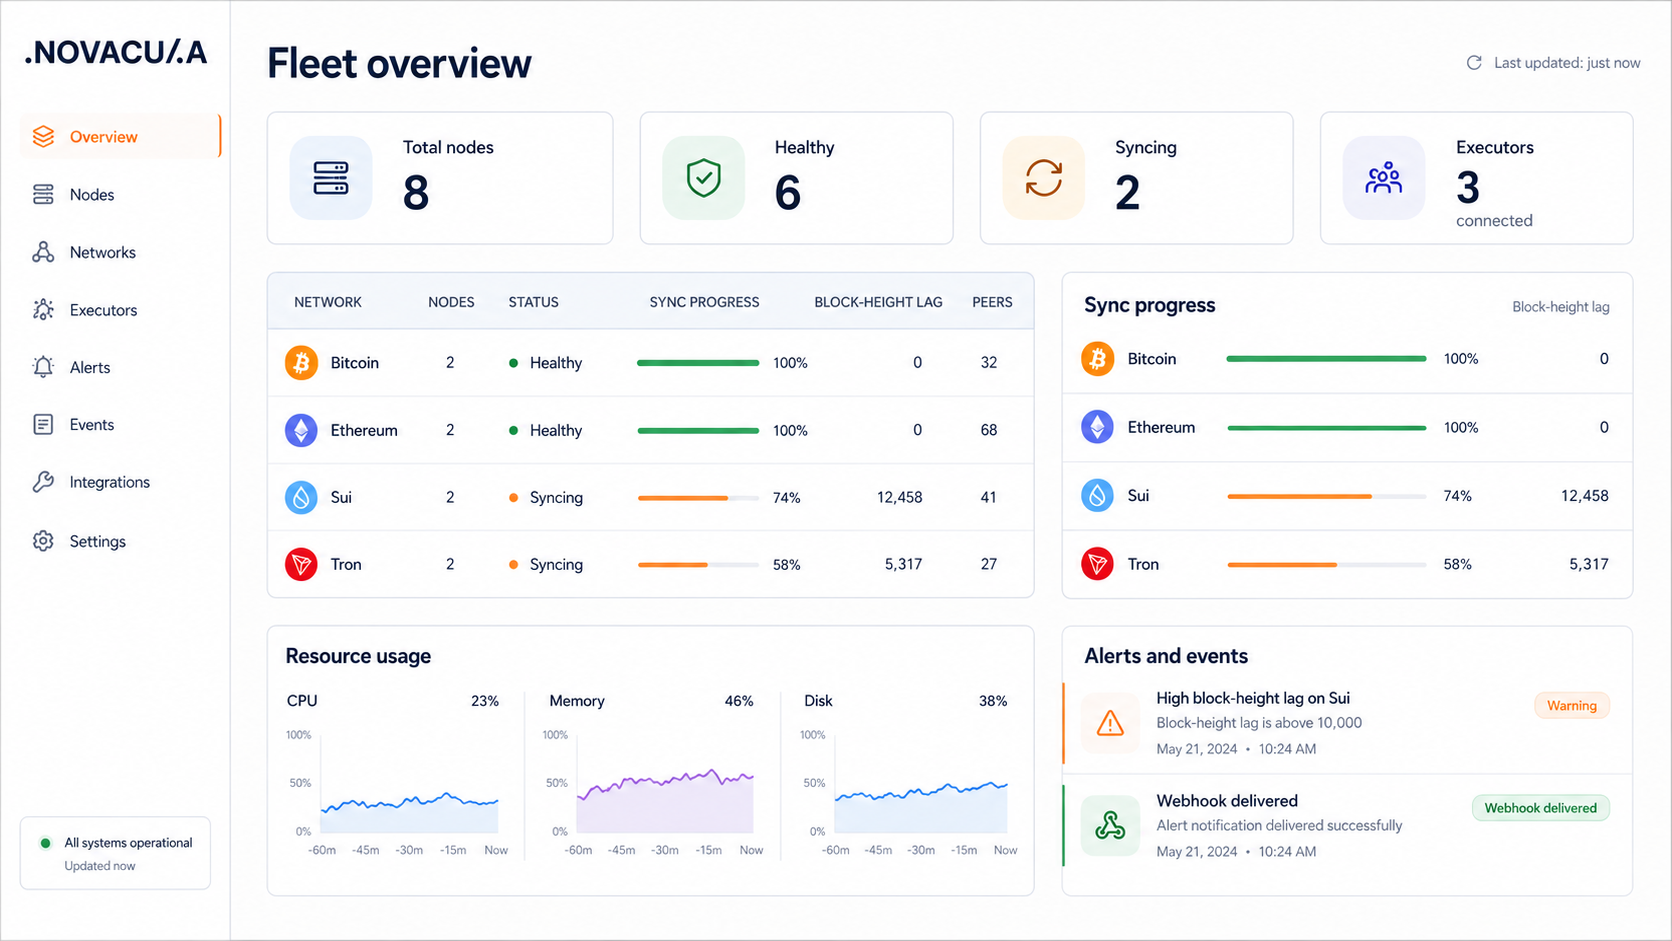The image size is (1672, 941).
Task: Click SYNC PROGRESS column header
Action: tap(704, 302)
